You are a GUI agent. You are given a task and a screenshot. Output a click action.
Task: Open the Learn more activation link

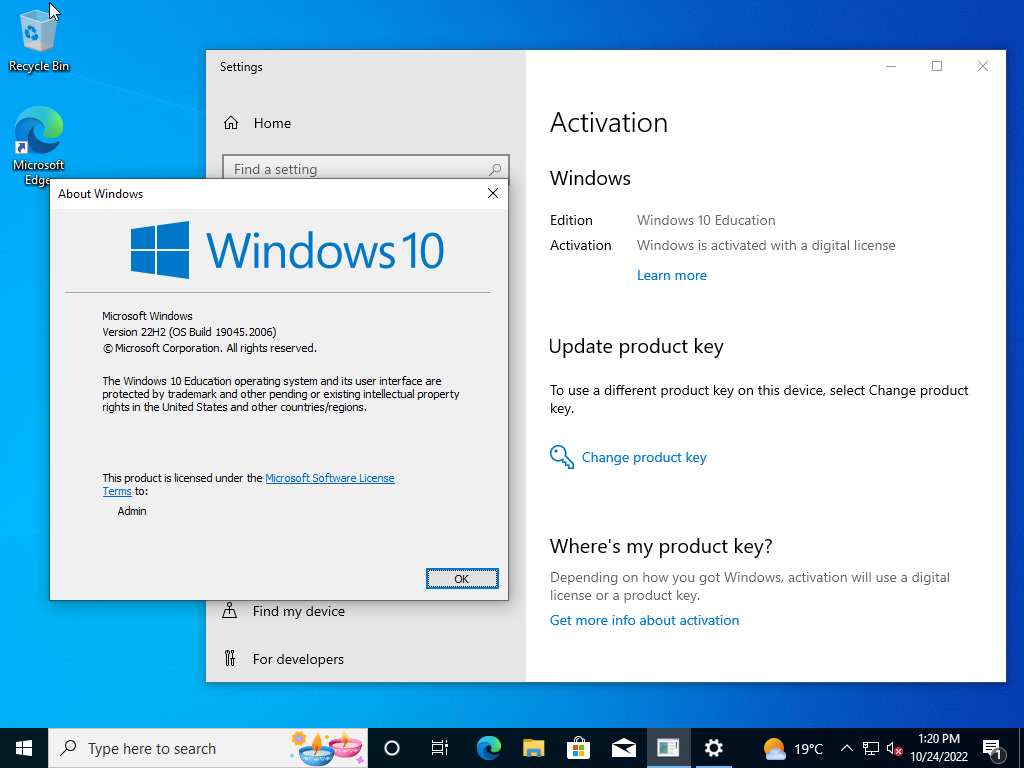671,274
